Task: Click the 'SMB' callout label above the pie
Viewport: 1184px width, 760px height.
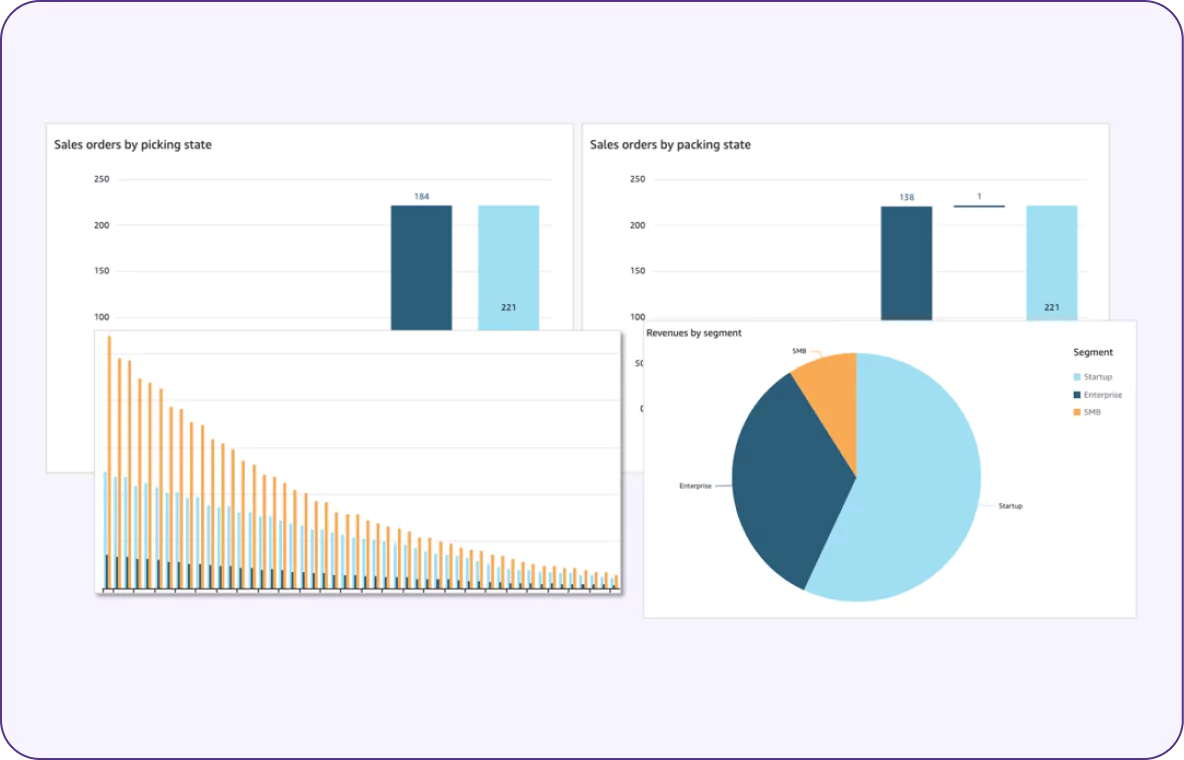Action: click(799, 351)
